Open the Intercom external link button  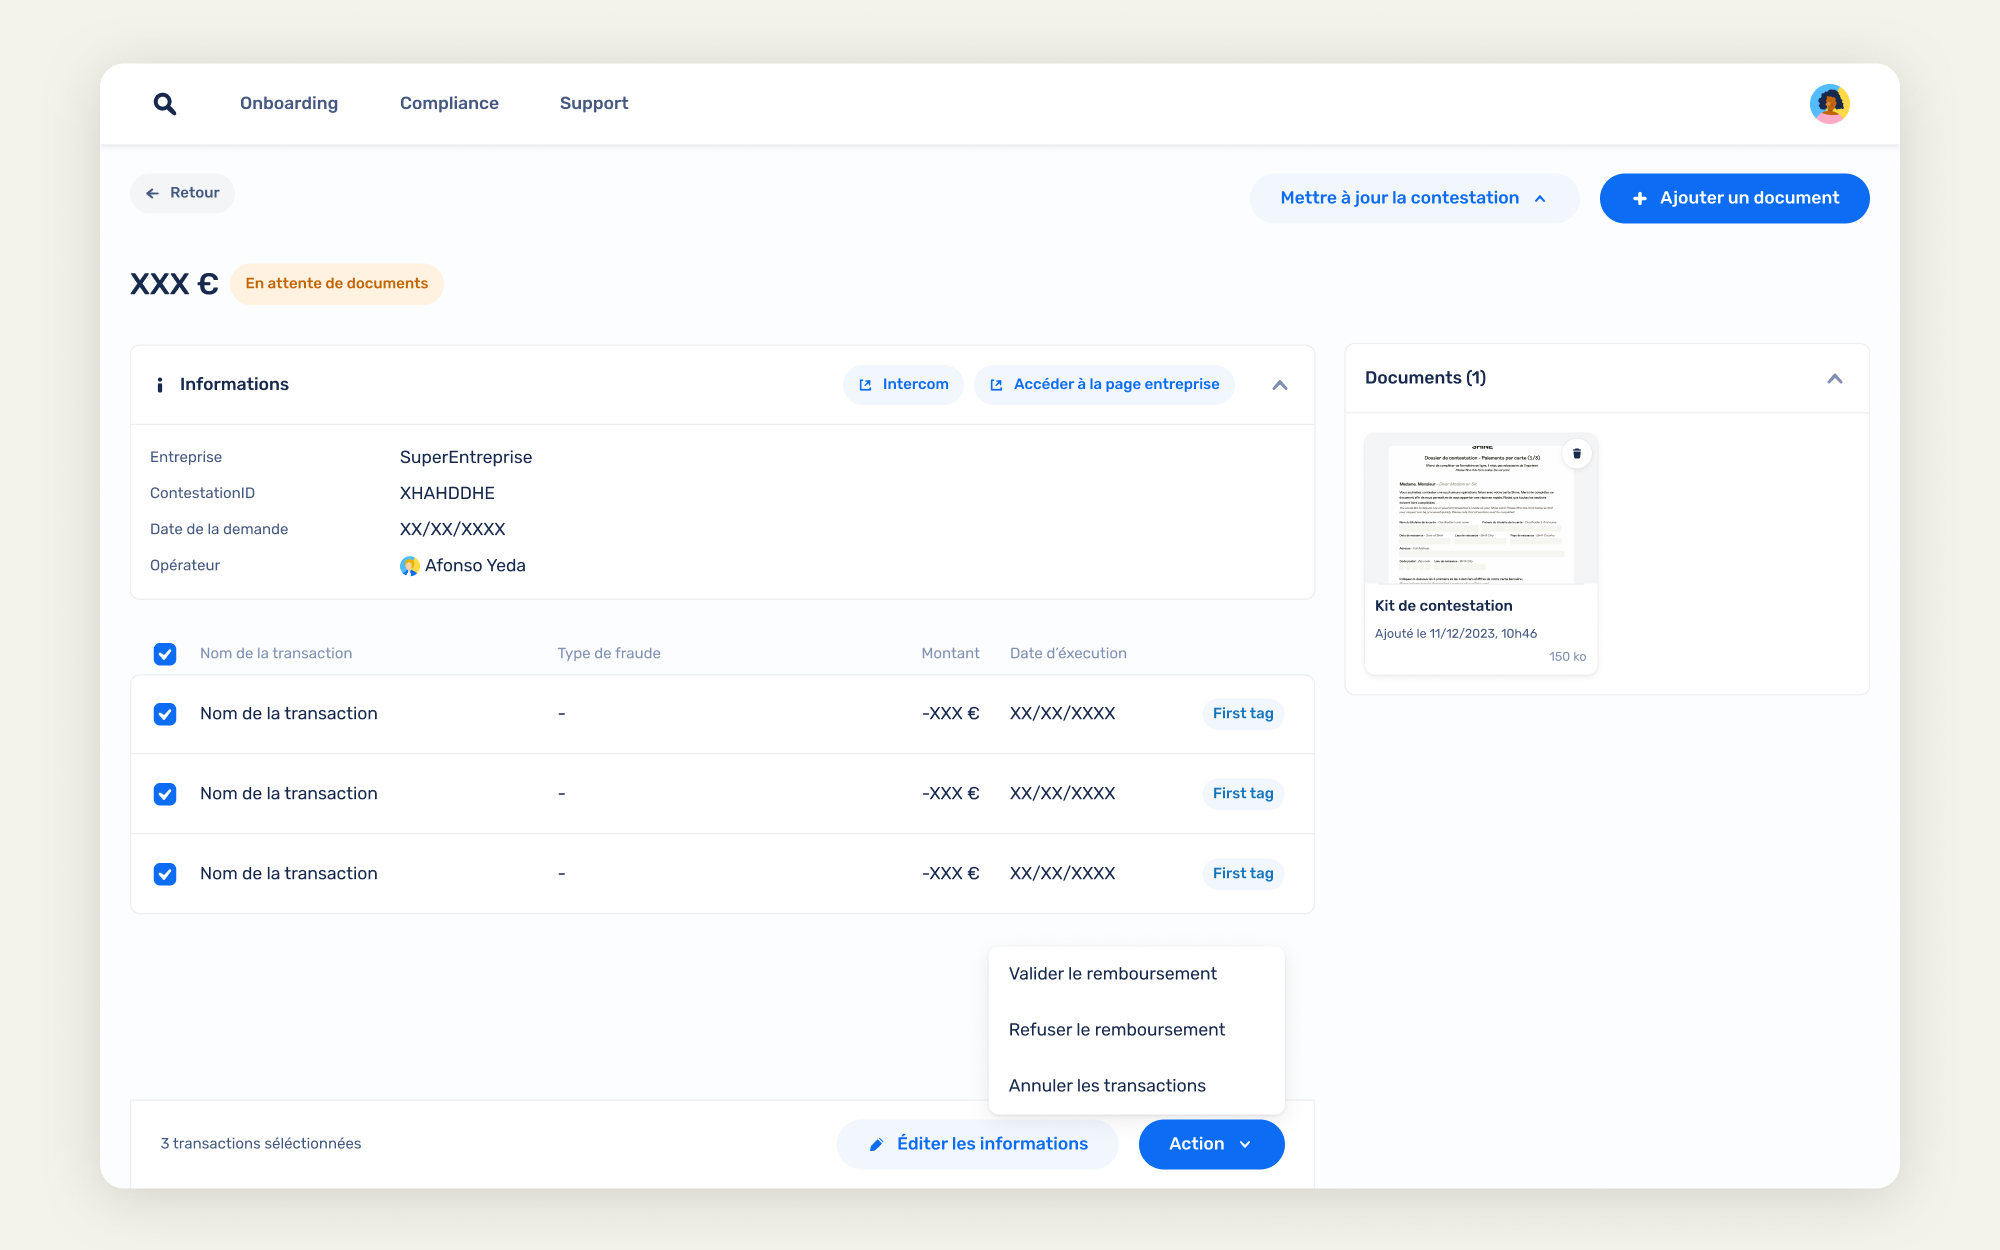(x=903, y=385)
